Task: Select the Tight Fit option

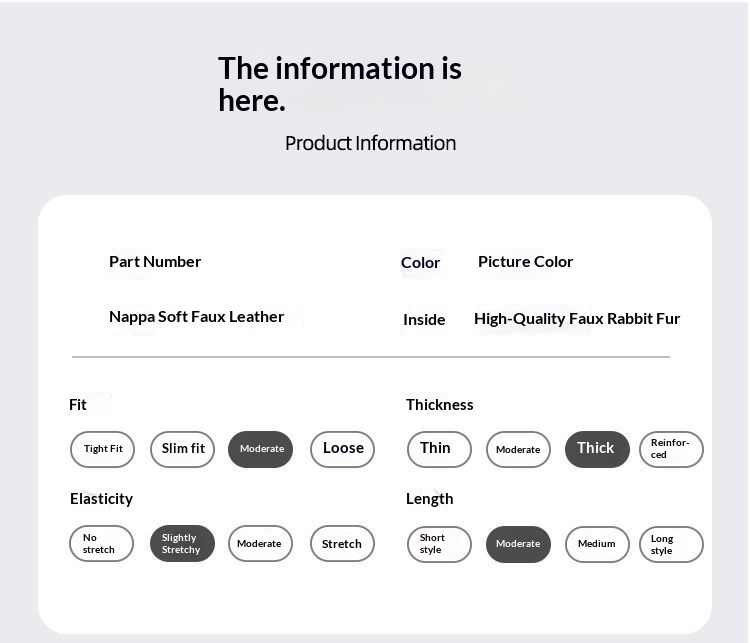Action: 102,449
